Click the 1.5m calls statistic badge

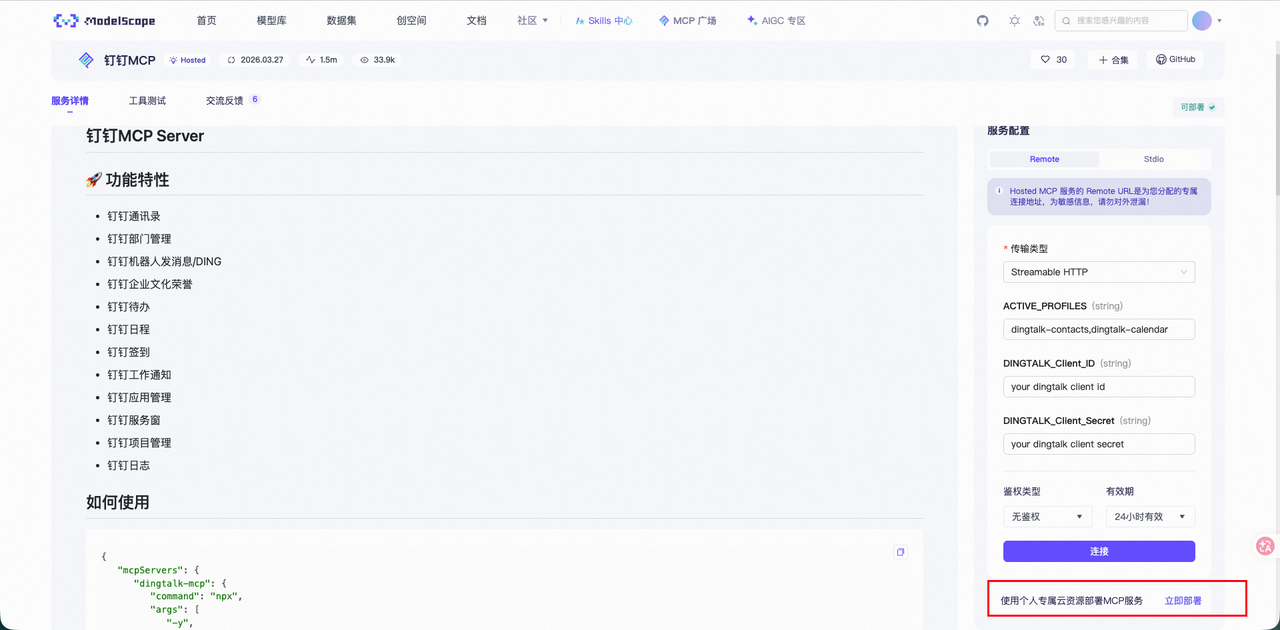322,60
